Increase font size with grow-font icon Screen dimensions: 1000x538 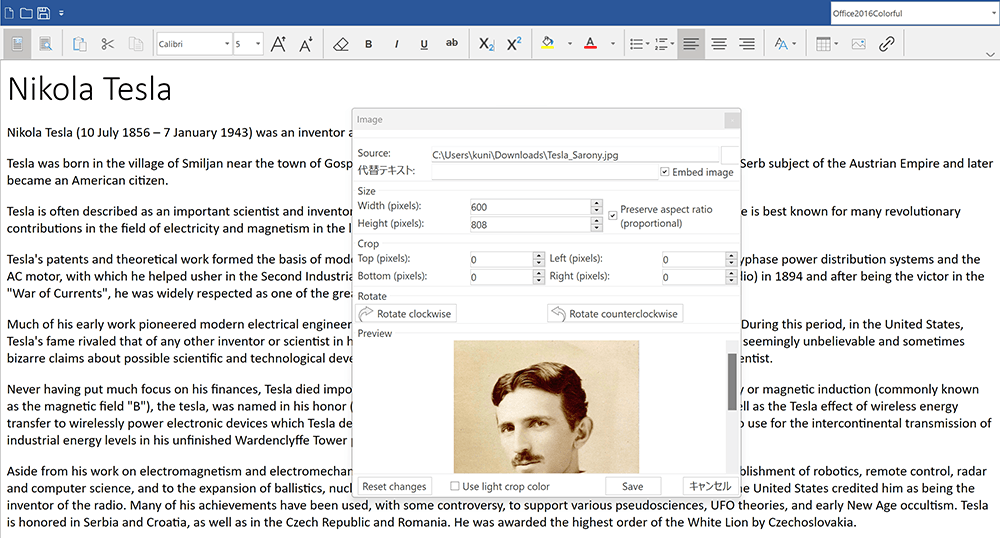coord(279,44)
